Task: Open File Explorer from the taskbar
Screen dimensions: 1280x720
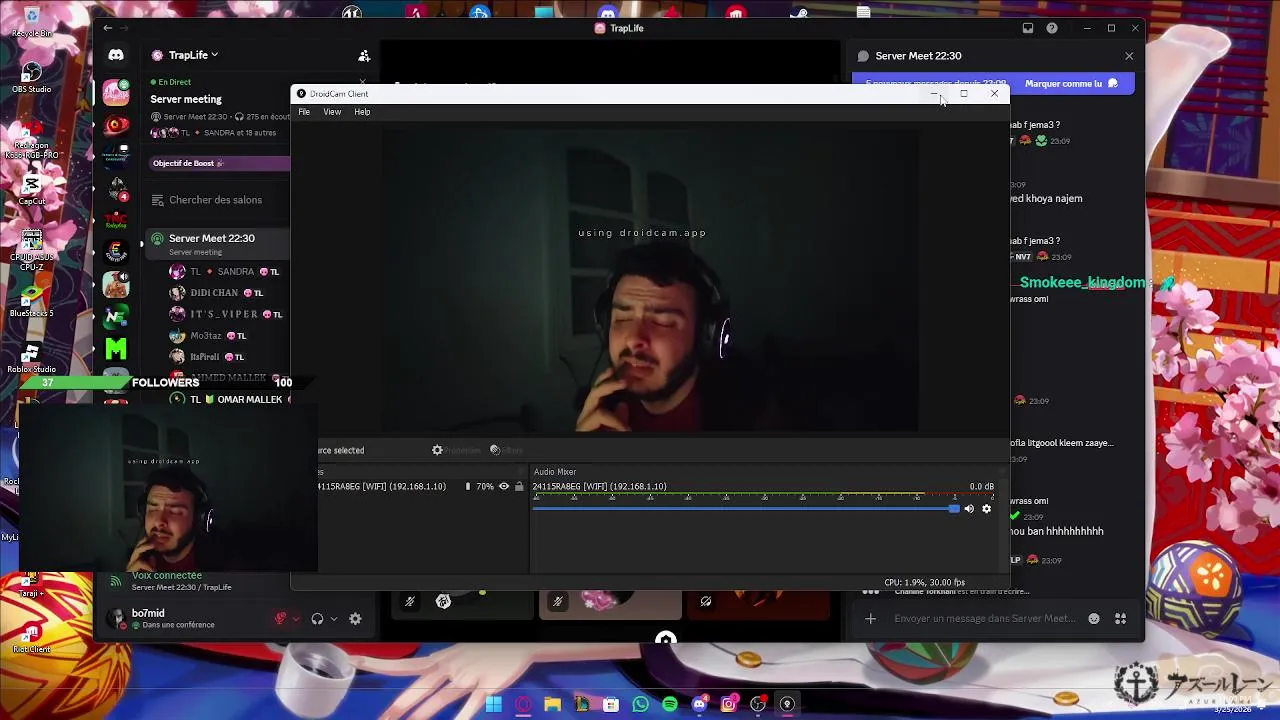Action: pos(552,705)
